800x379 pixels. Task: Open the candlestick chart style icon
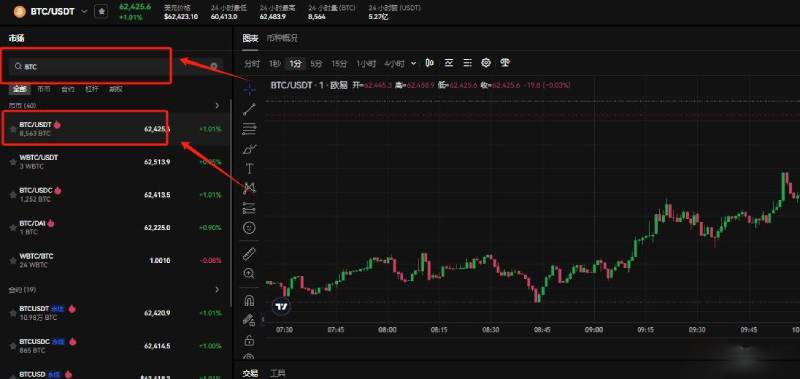point(430,63)
